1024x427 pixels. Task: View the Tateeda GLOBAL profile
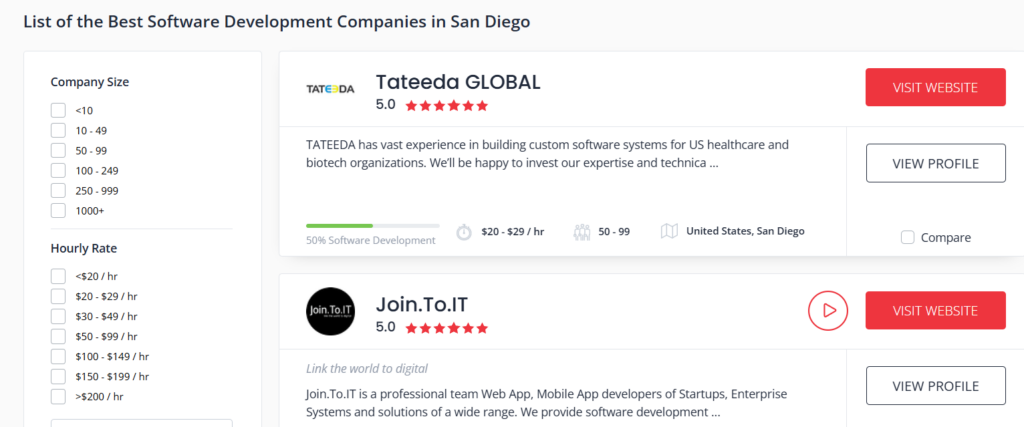coord(935,163)
